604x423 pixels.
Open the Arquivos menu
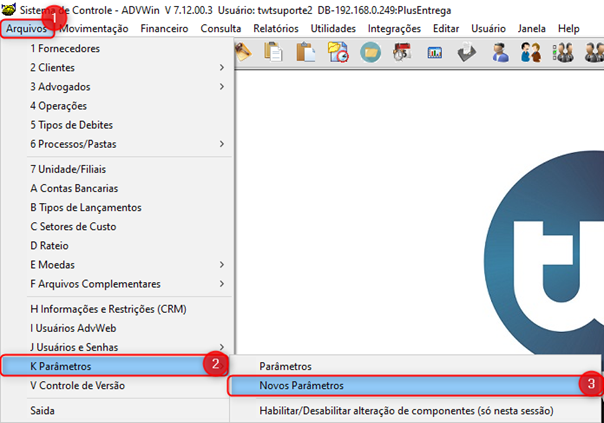coord(27,29)
